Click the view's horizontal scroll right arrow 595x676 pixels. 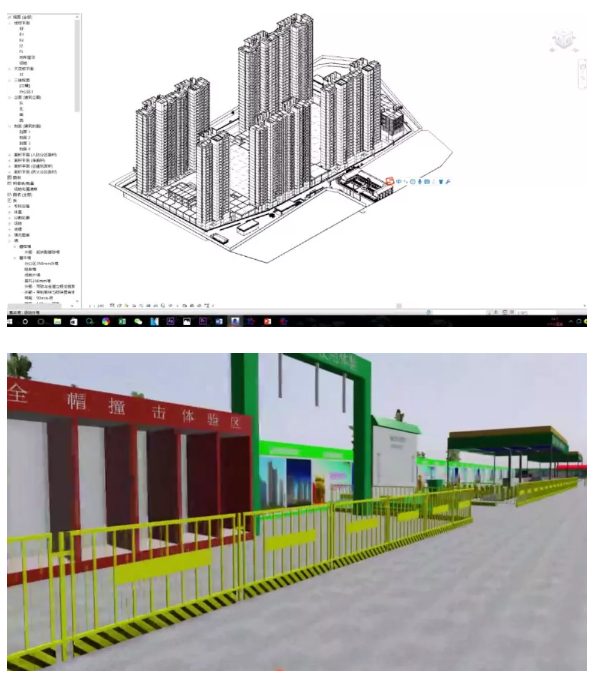click(584, 306)
